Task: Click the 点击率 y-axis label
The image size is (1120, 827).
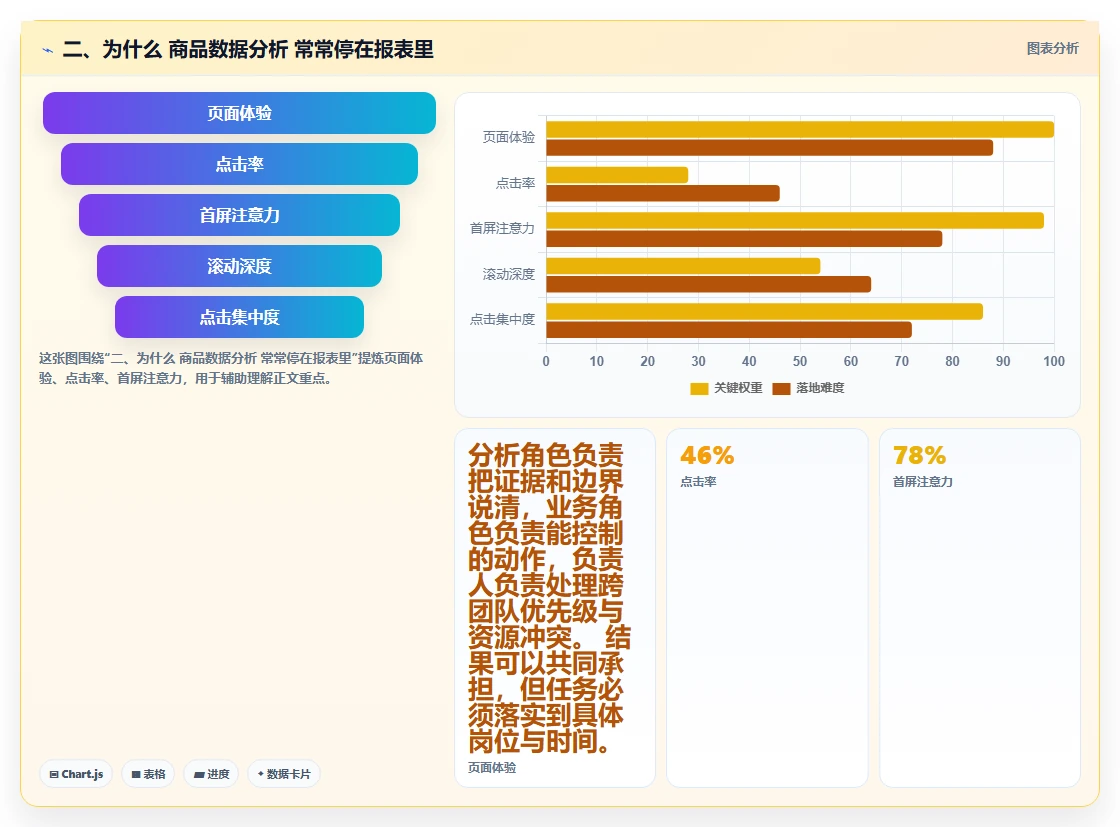Action: [515, 184]
